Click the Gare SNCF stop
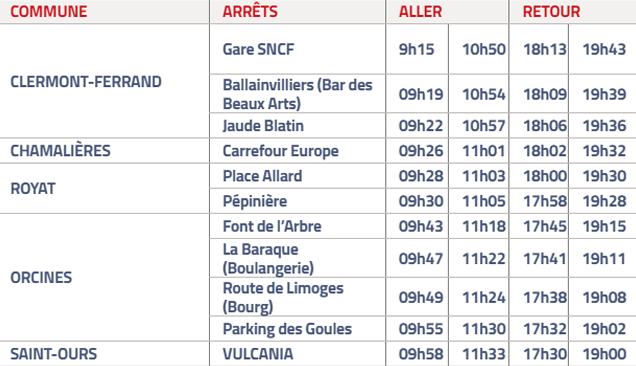The height and width of the screenshot is (366, 636). pos(258,49)
